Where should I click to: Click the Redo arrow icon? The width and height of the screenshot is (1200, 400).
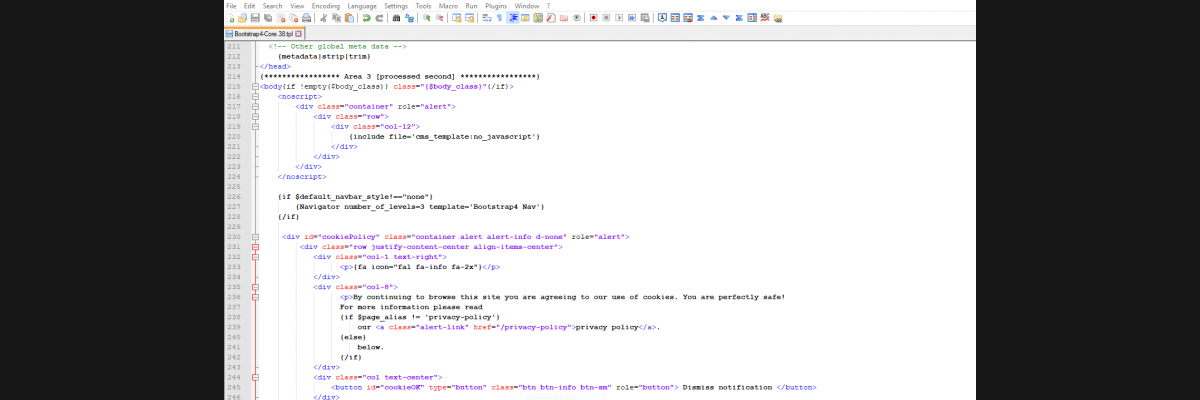click(379, 18)
